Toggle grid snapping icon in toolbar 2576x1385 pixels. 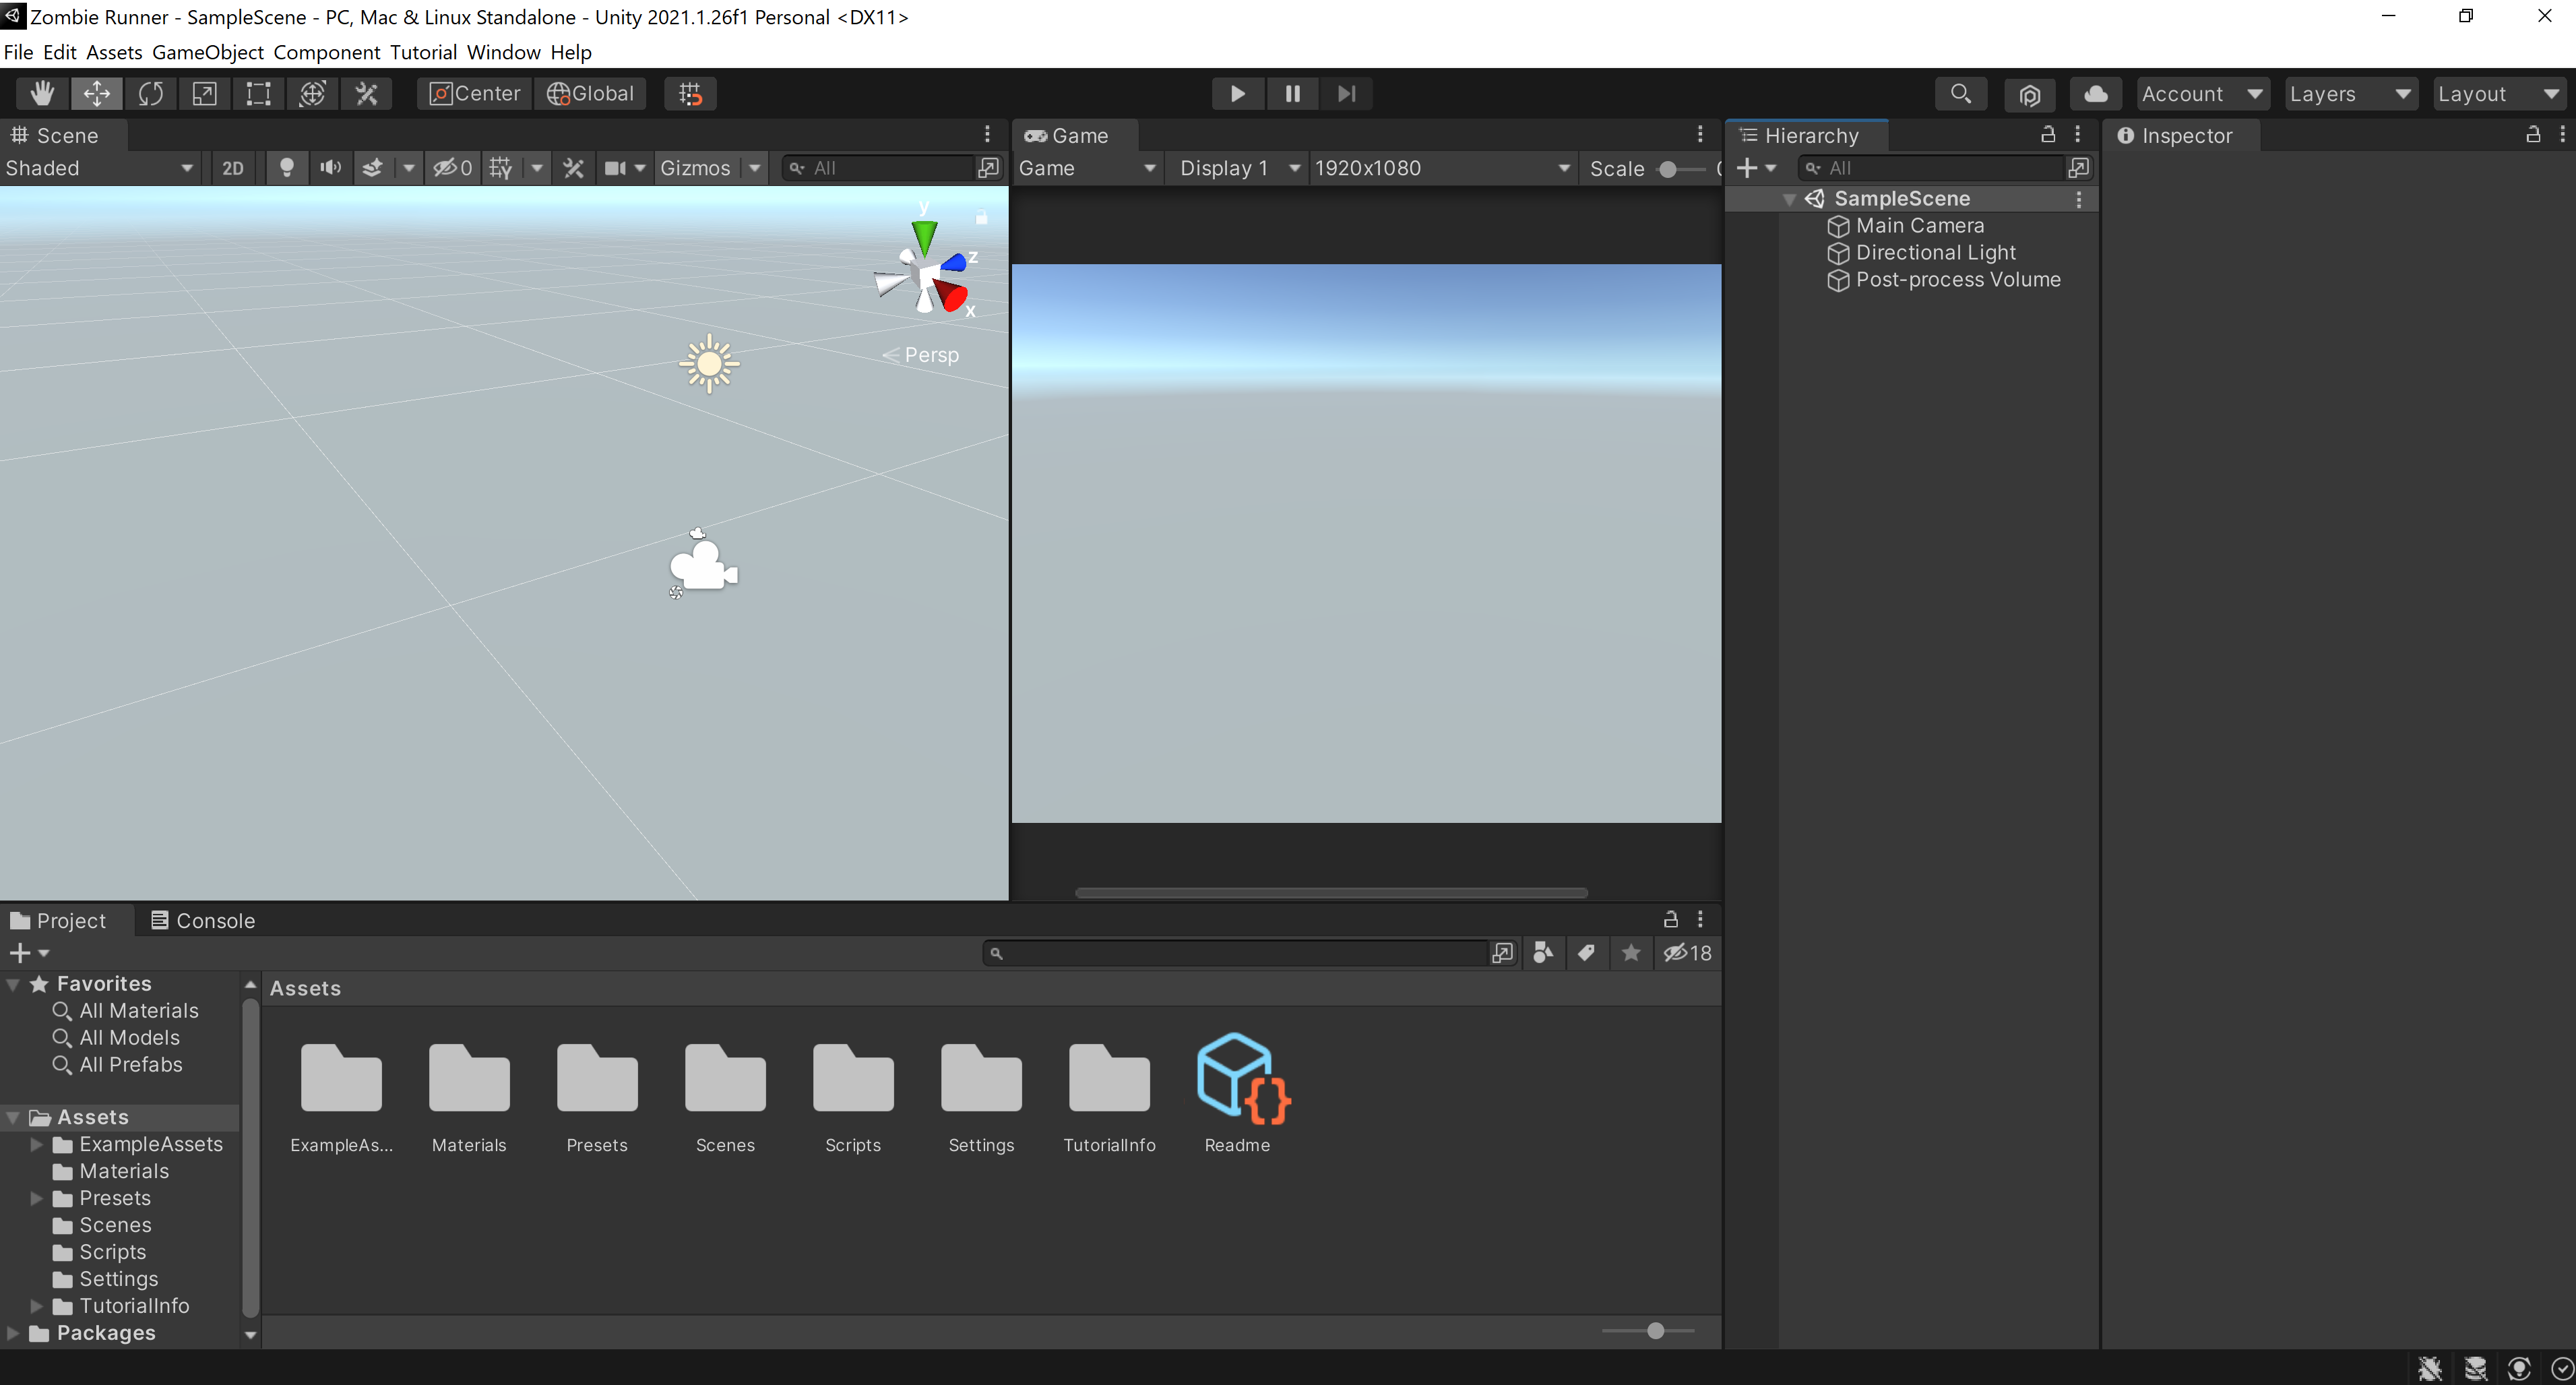coord(690,94)
